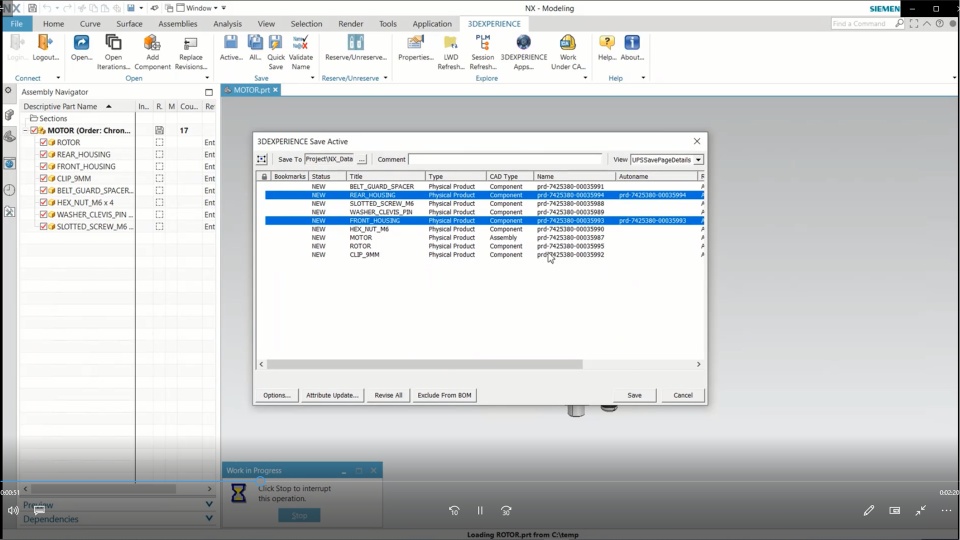This screenshot has height=540, width=960.
Task: Click the Save button in the dialog
Action: click(634, 396)
